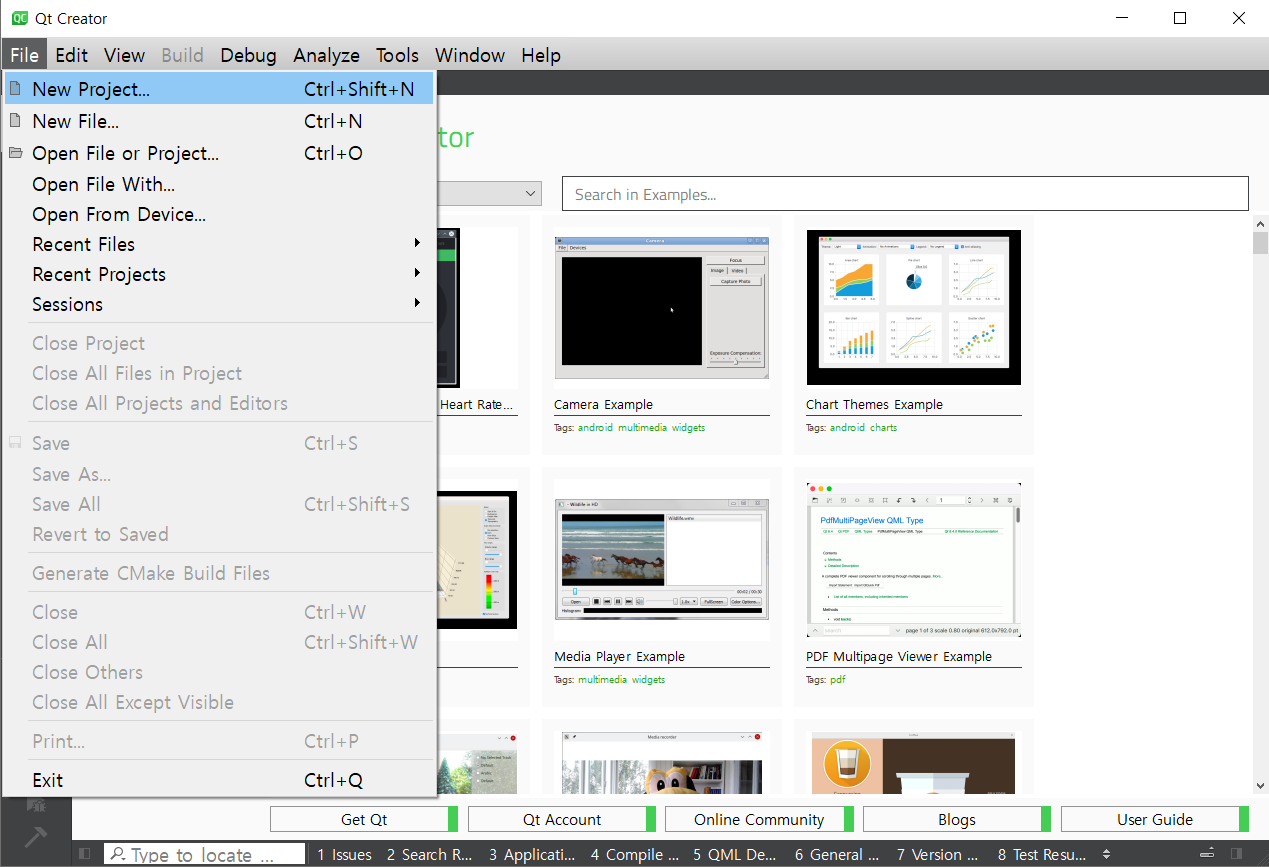Choose Exit from the File menu
The height and width of the screenshot is (867, 1269).
pos(219,780)
